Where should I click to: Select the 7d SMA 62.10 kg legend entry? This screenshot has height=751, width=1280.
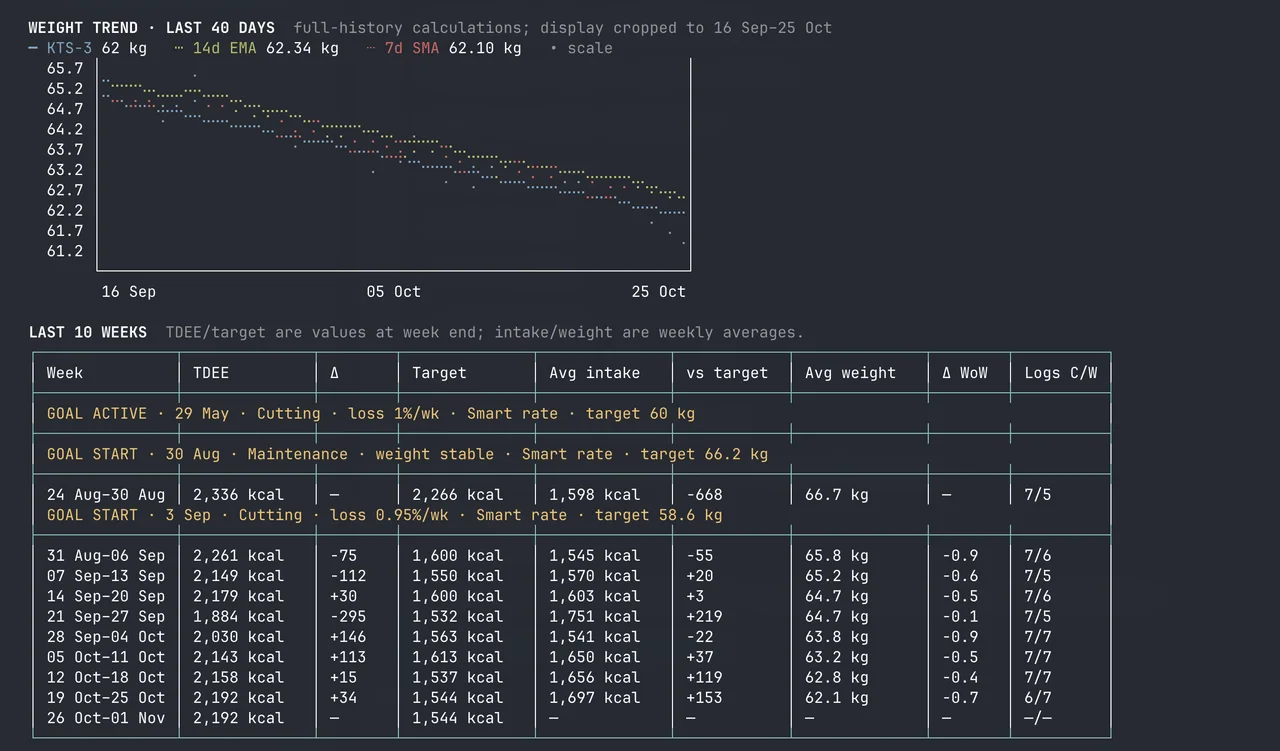coord(444,48)
